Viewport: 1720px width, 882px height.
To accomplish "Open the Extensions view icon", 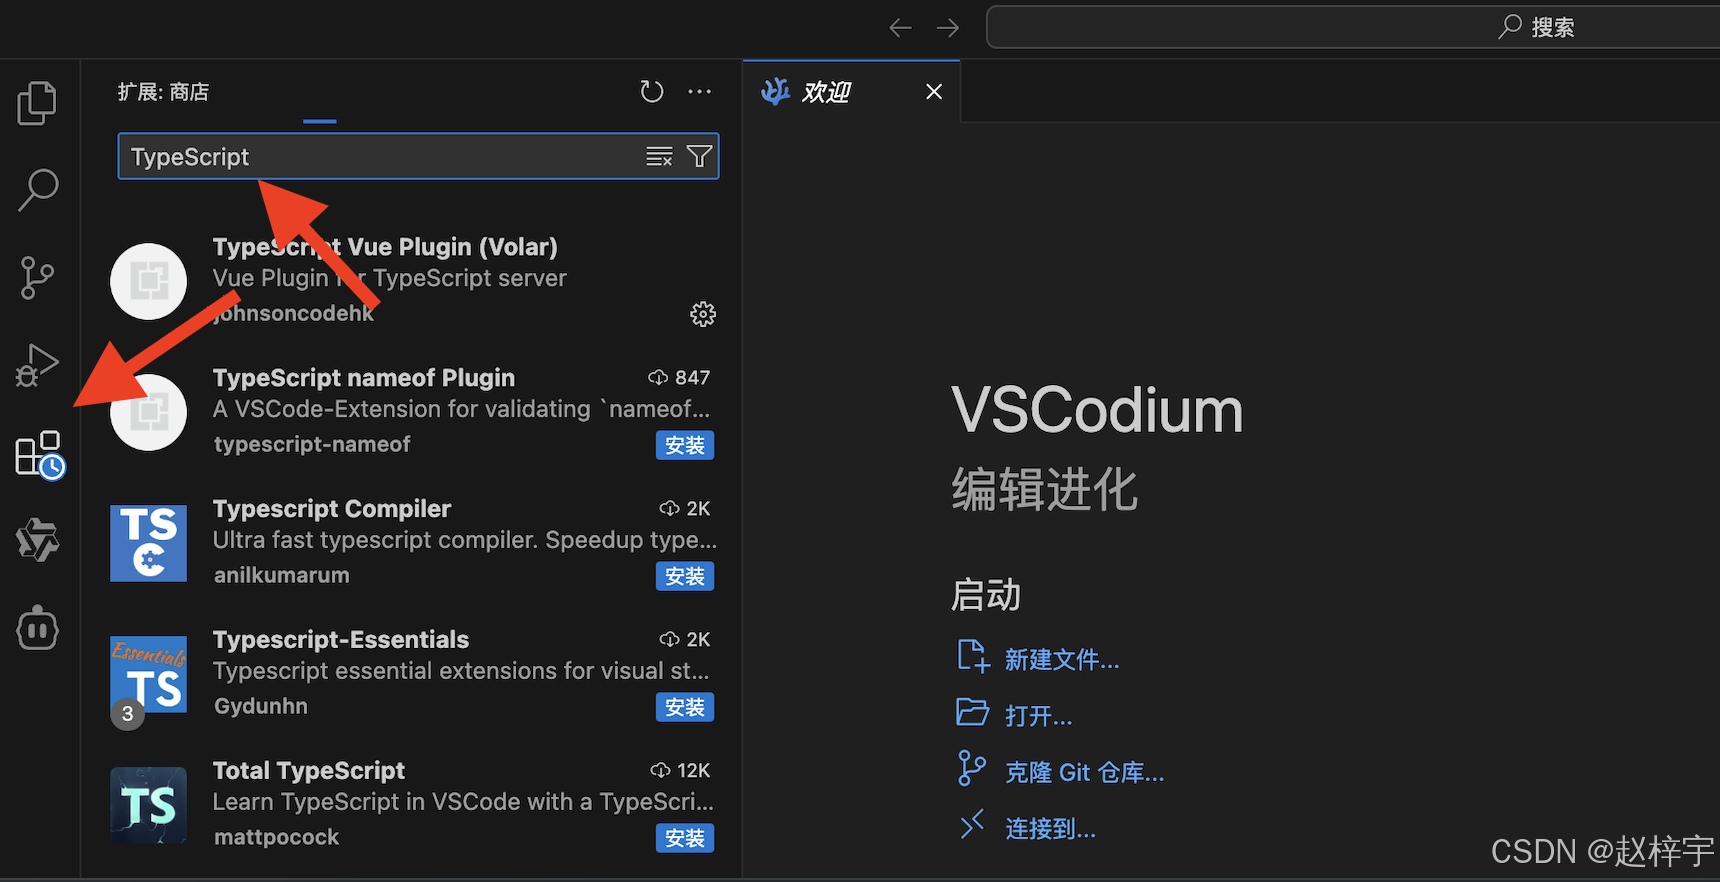I will click(x=40, y=455).
